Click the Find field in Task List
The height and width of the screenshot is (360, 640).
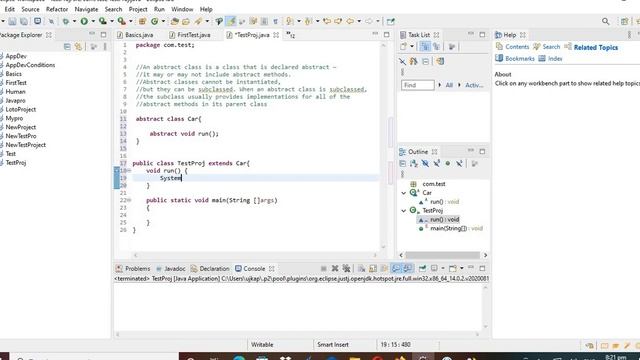(418, 85)
